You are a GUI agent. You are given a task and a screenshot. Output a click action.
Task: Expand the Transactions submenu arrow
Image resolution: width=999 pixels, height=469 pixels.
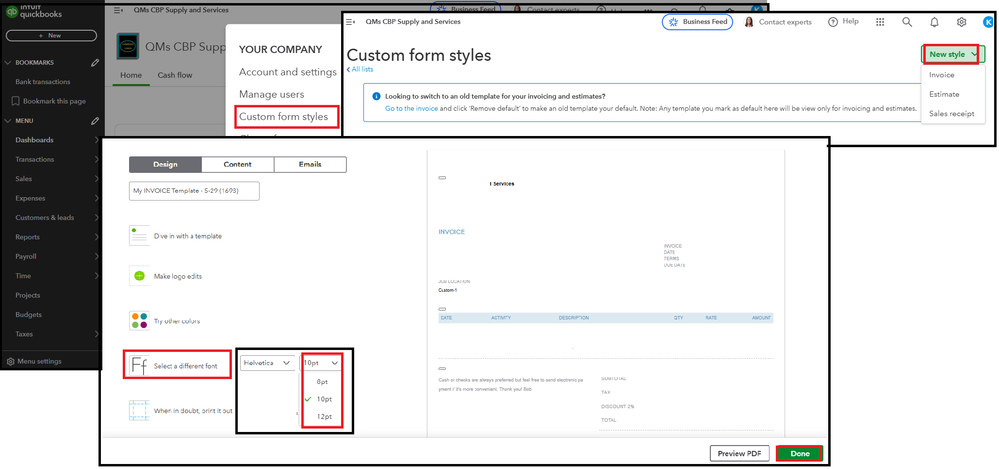[96, 159]
